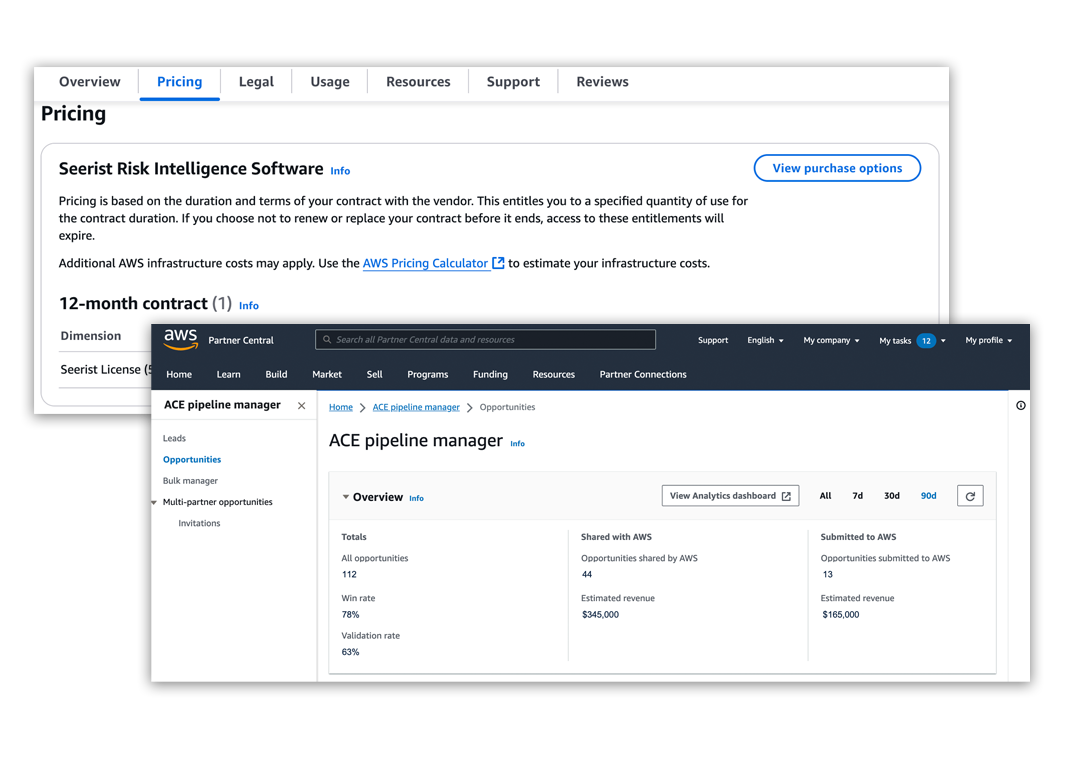Click Info next to Seerist Risk Intelligence Software

click(340, 171)
